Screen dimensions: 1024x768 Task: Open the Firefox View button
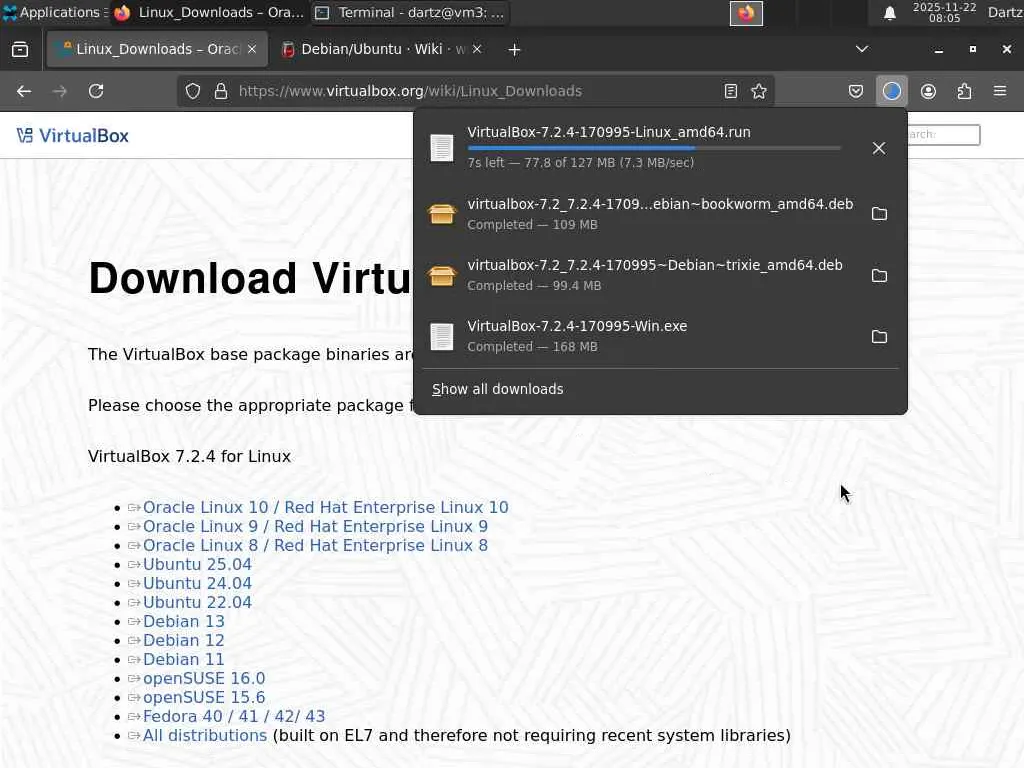20,50
